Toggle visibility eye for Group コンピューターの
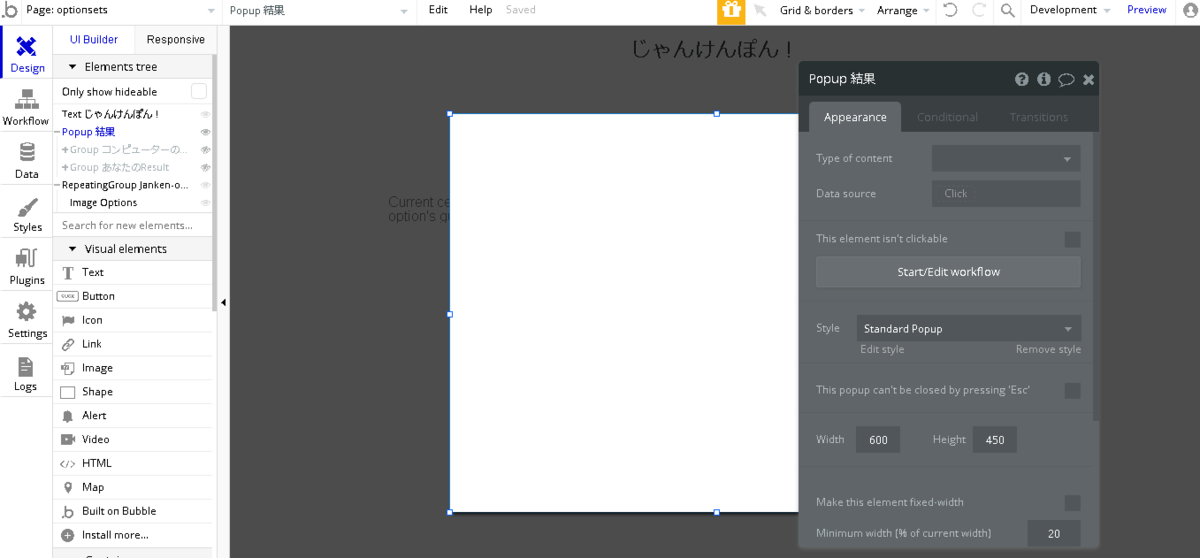 (205, 150)
